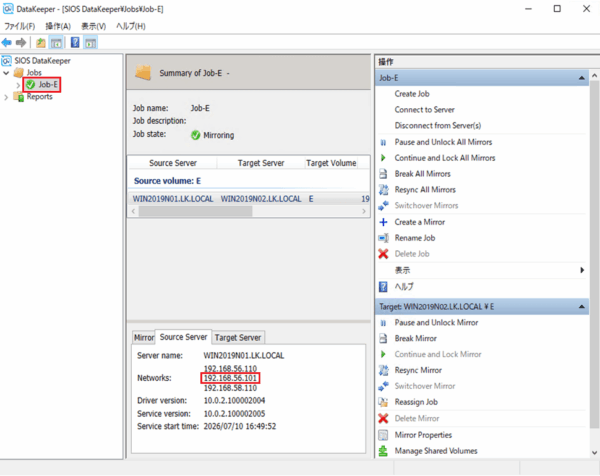Click the Break Mirror icon
600x476 pixels.
pos(383,338)
